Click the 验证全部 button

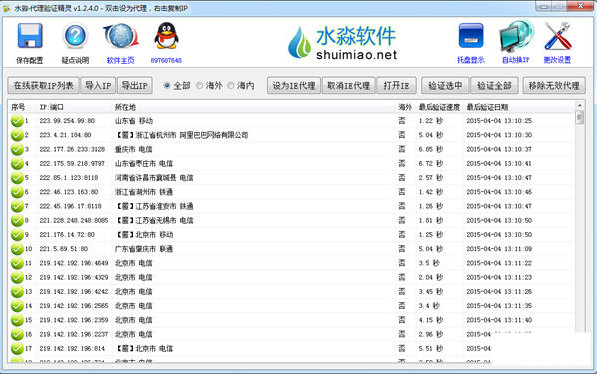coord(494,86)
